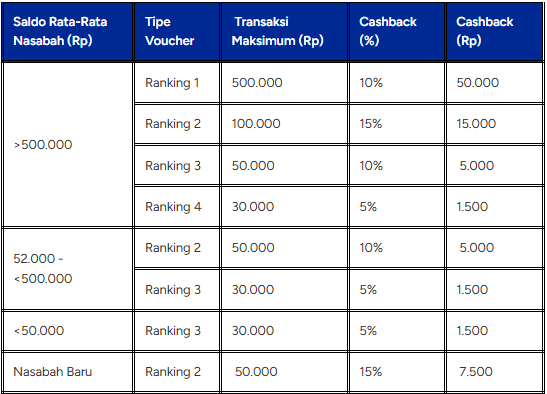Click the 15.000 cashback cell
547x394 pixels.
tap(494, 124)
